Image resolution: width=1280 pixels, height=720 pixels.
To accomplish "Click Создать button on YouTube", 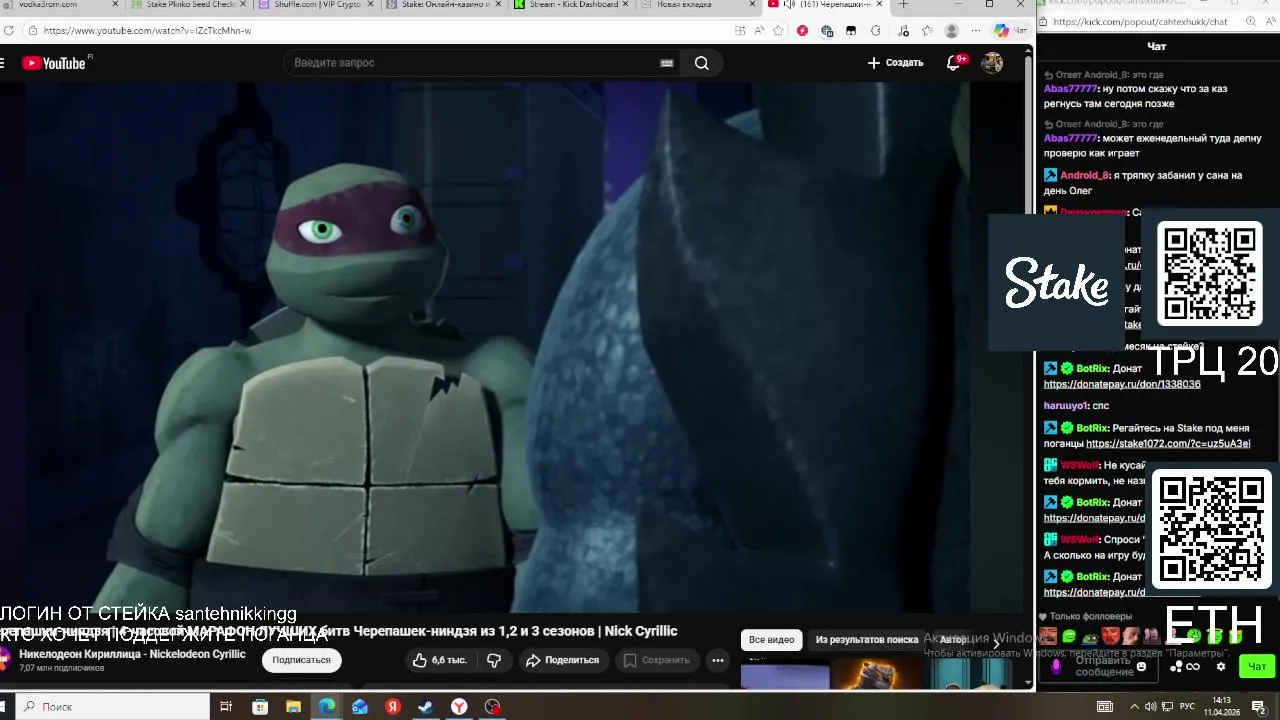I will 895,63.
